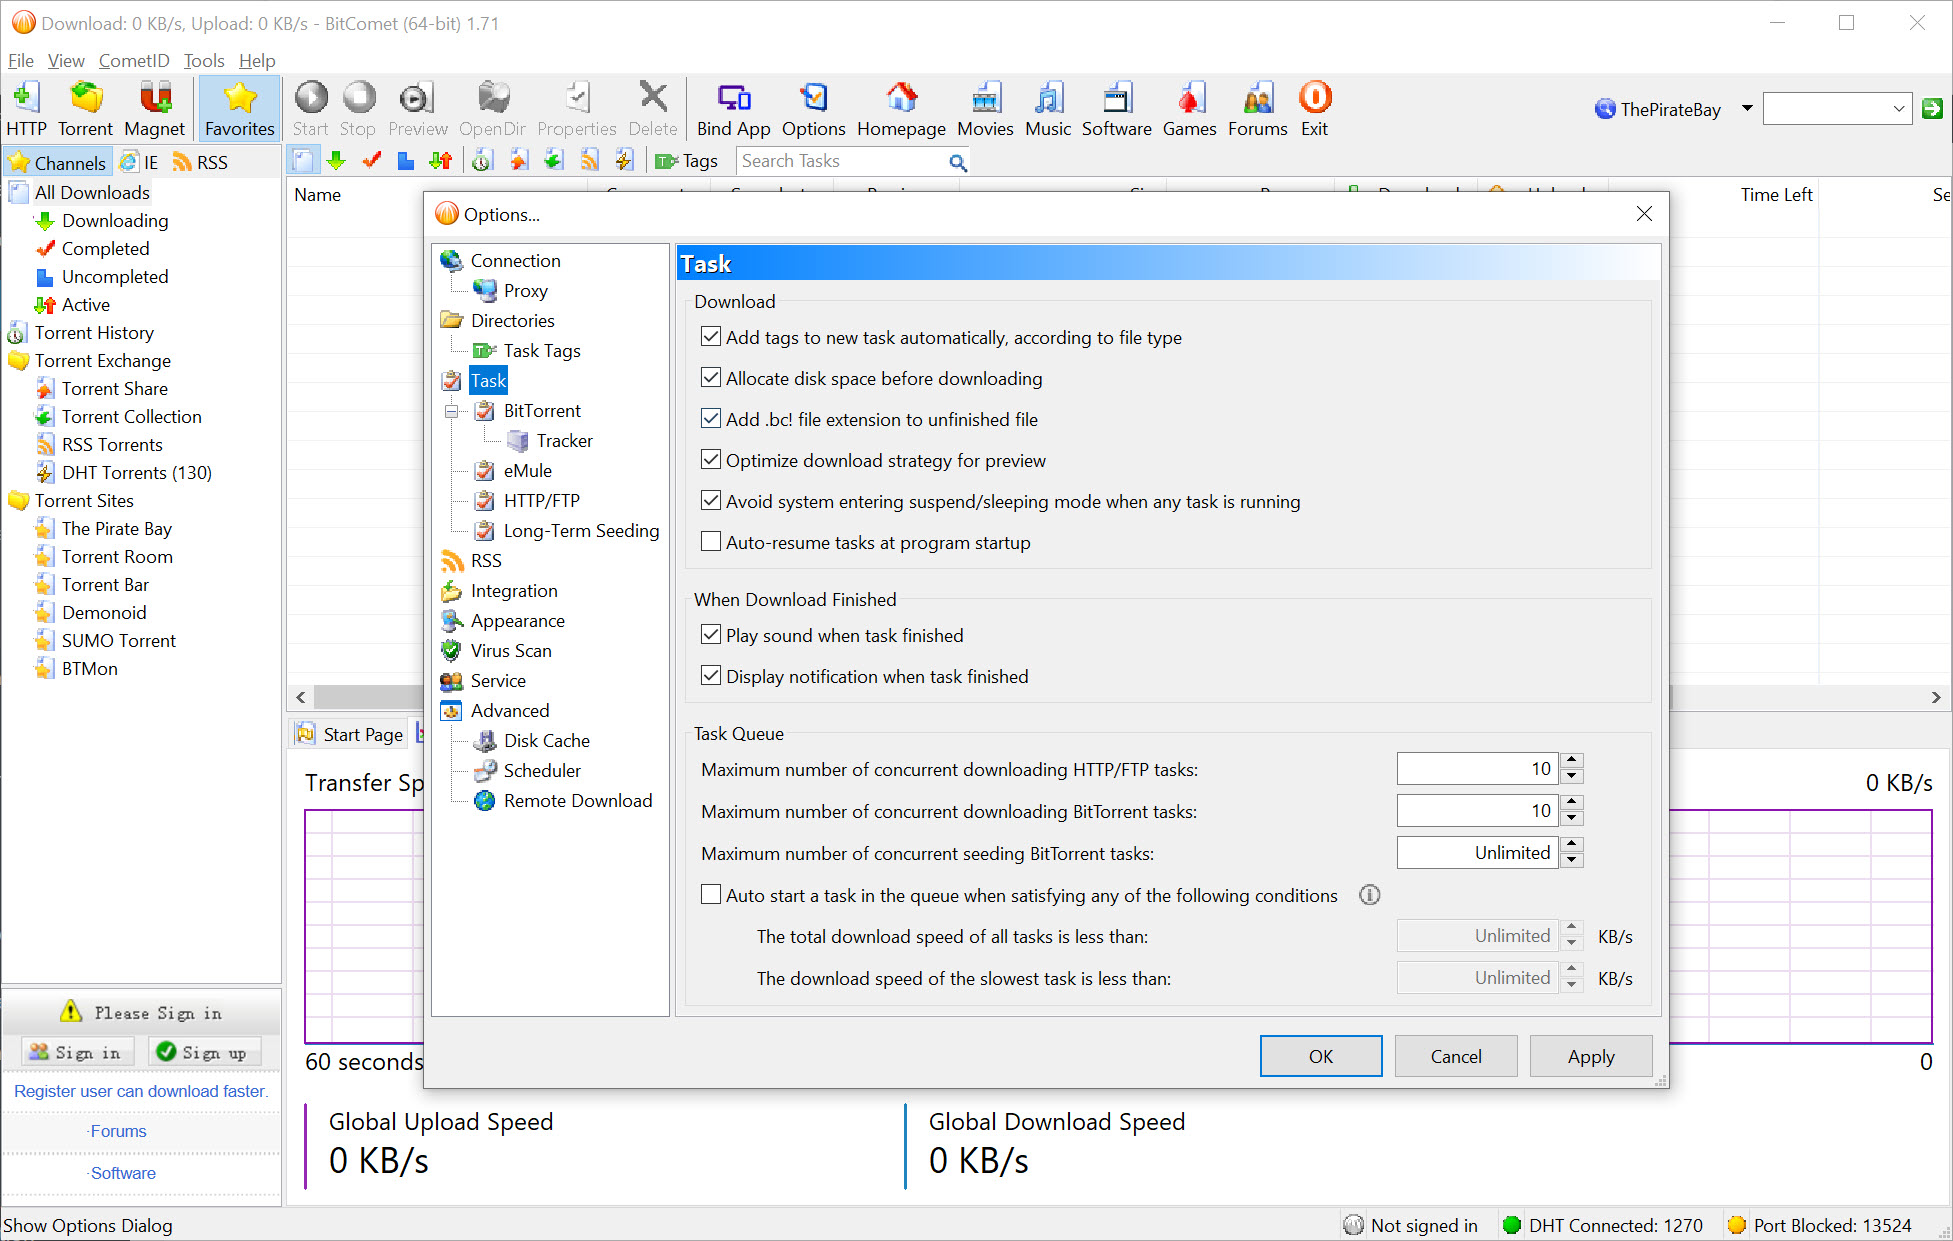The width and height of the screenshot is (1953, 1241).
Task: Select Proxy in the options tree
Action: 525,291
